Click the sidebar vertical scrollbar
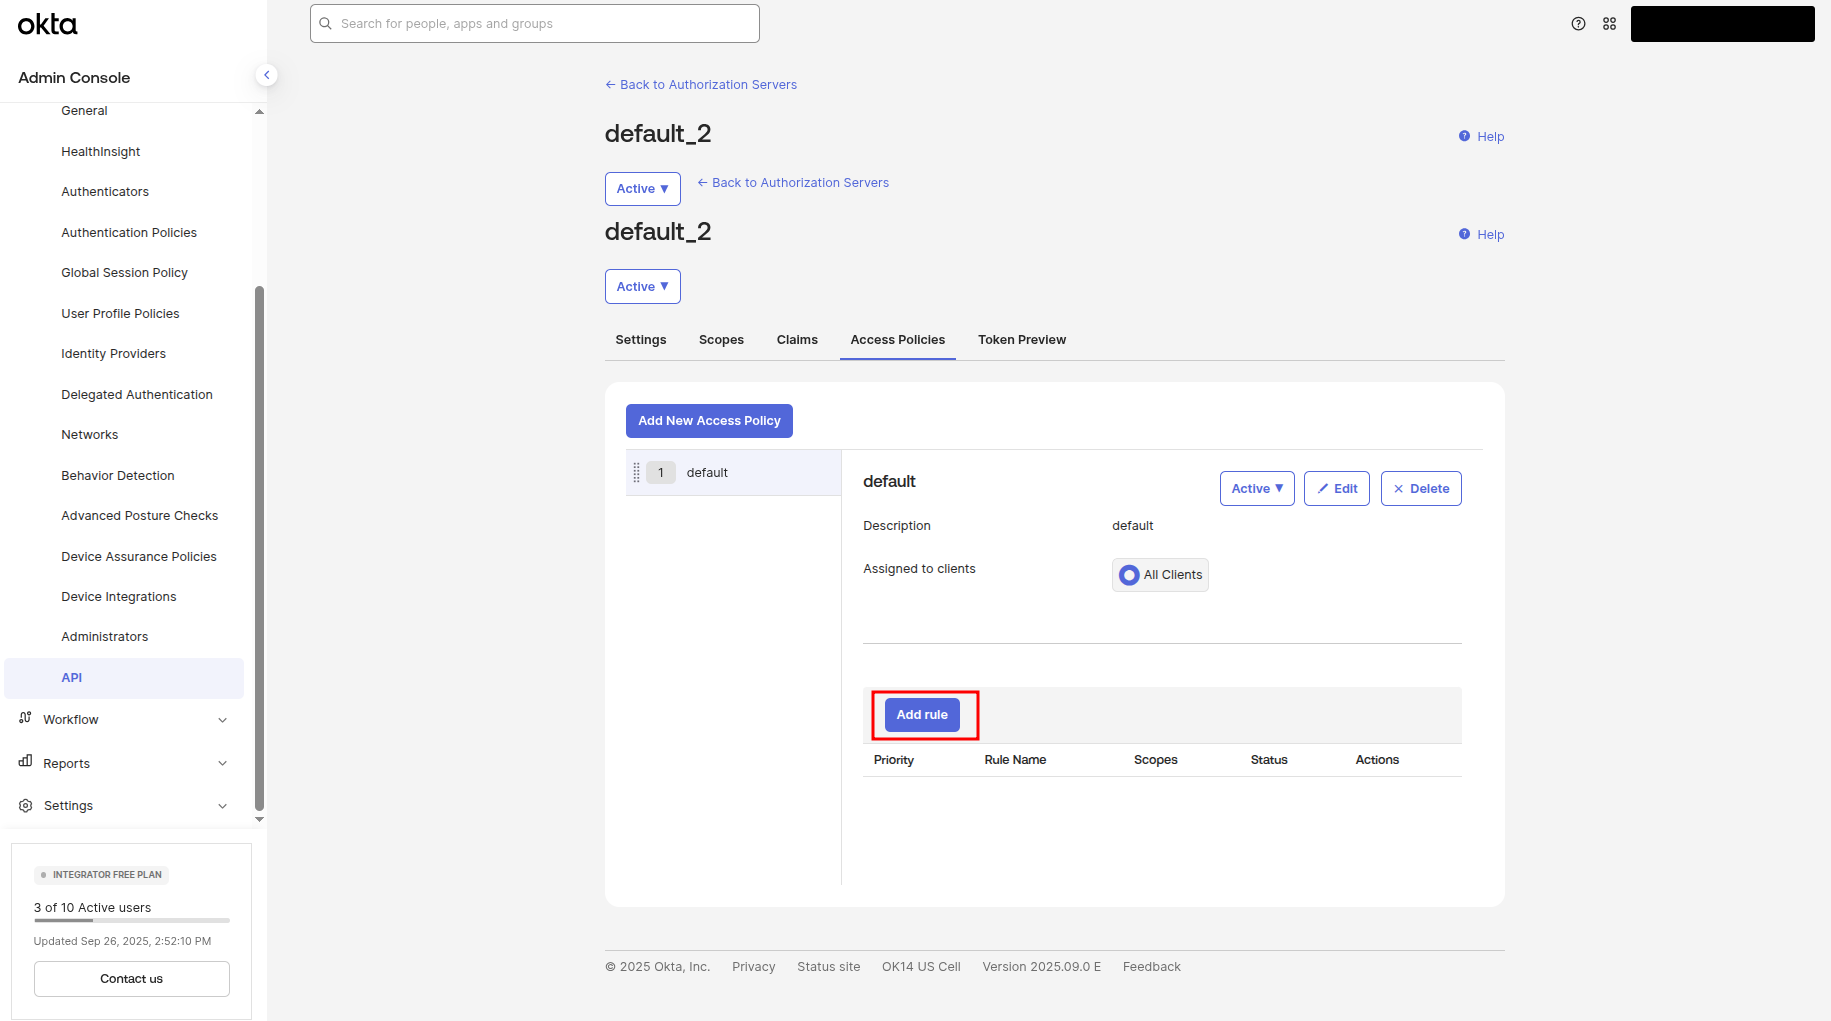Viewport: 1831px width, 1021px height. coord(259,548)
